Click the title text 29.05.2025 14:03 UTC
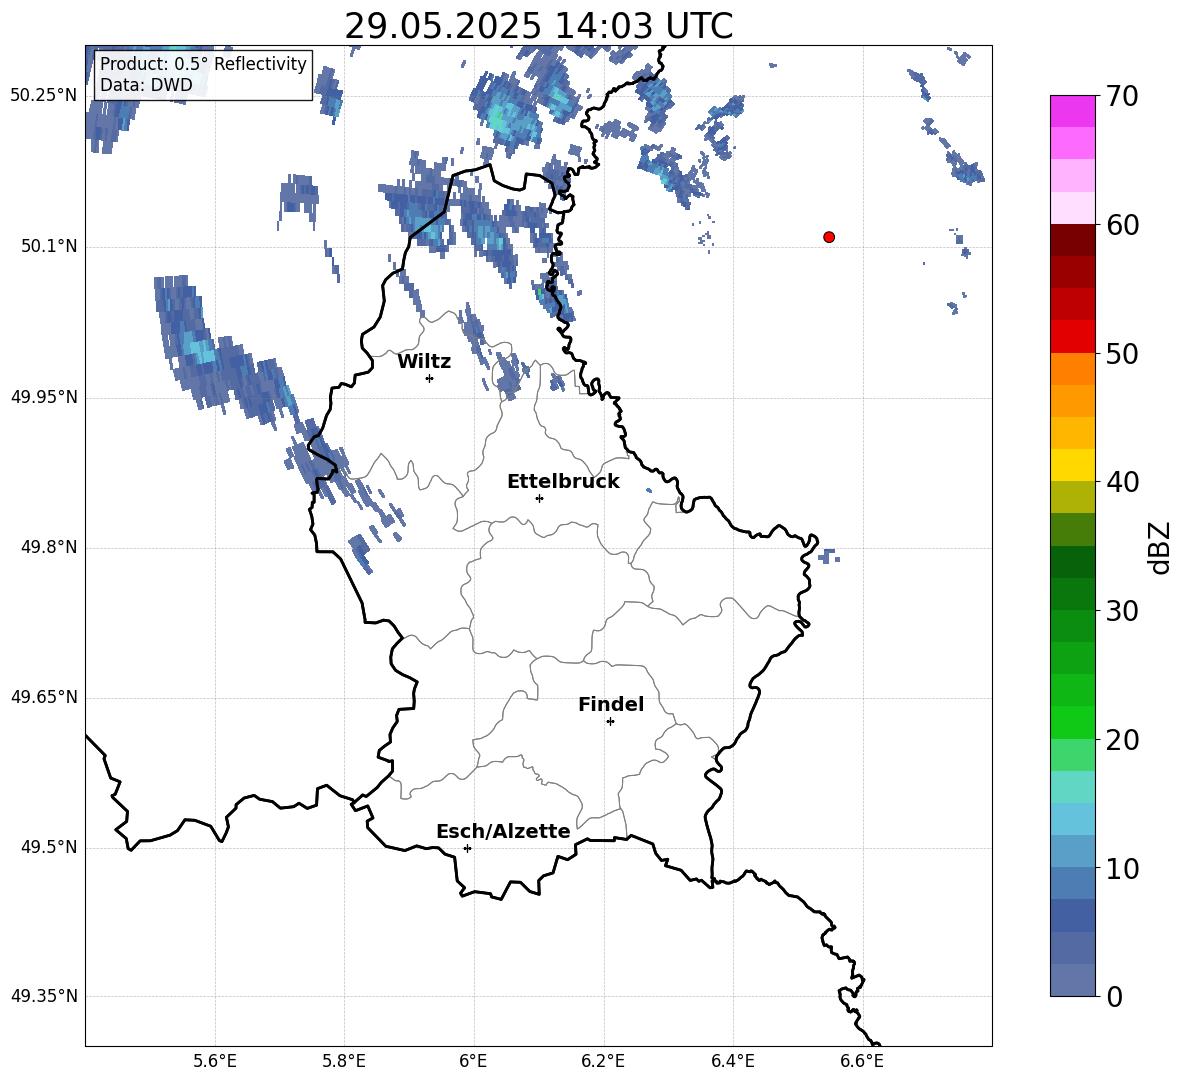The width and height of the screenshot is (1184, 1081). click(x=538, y=26)
